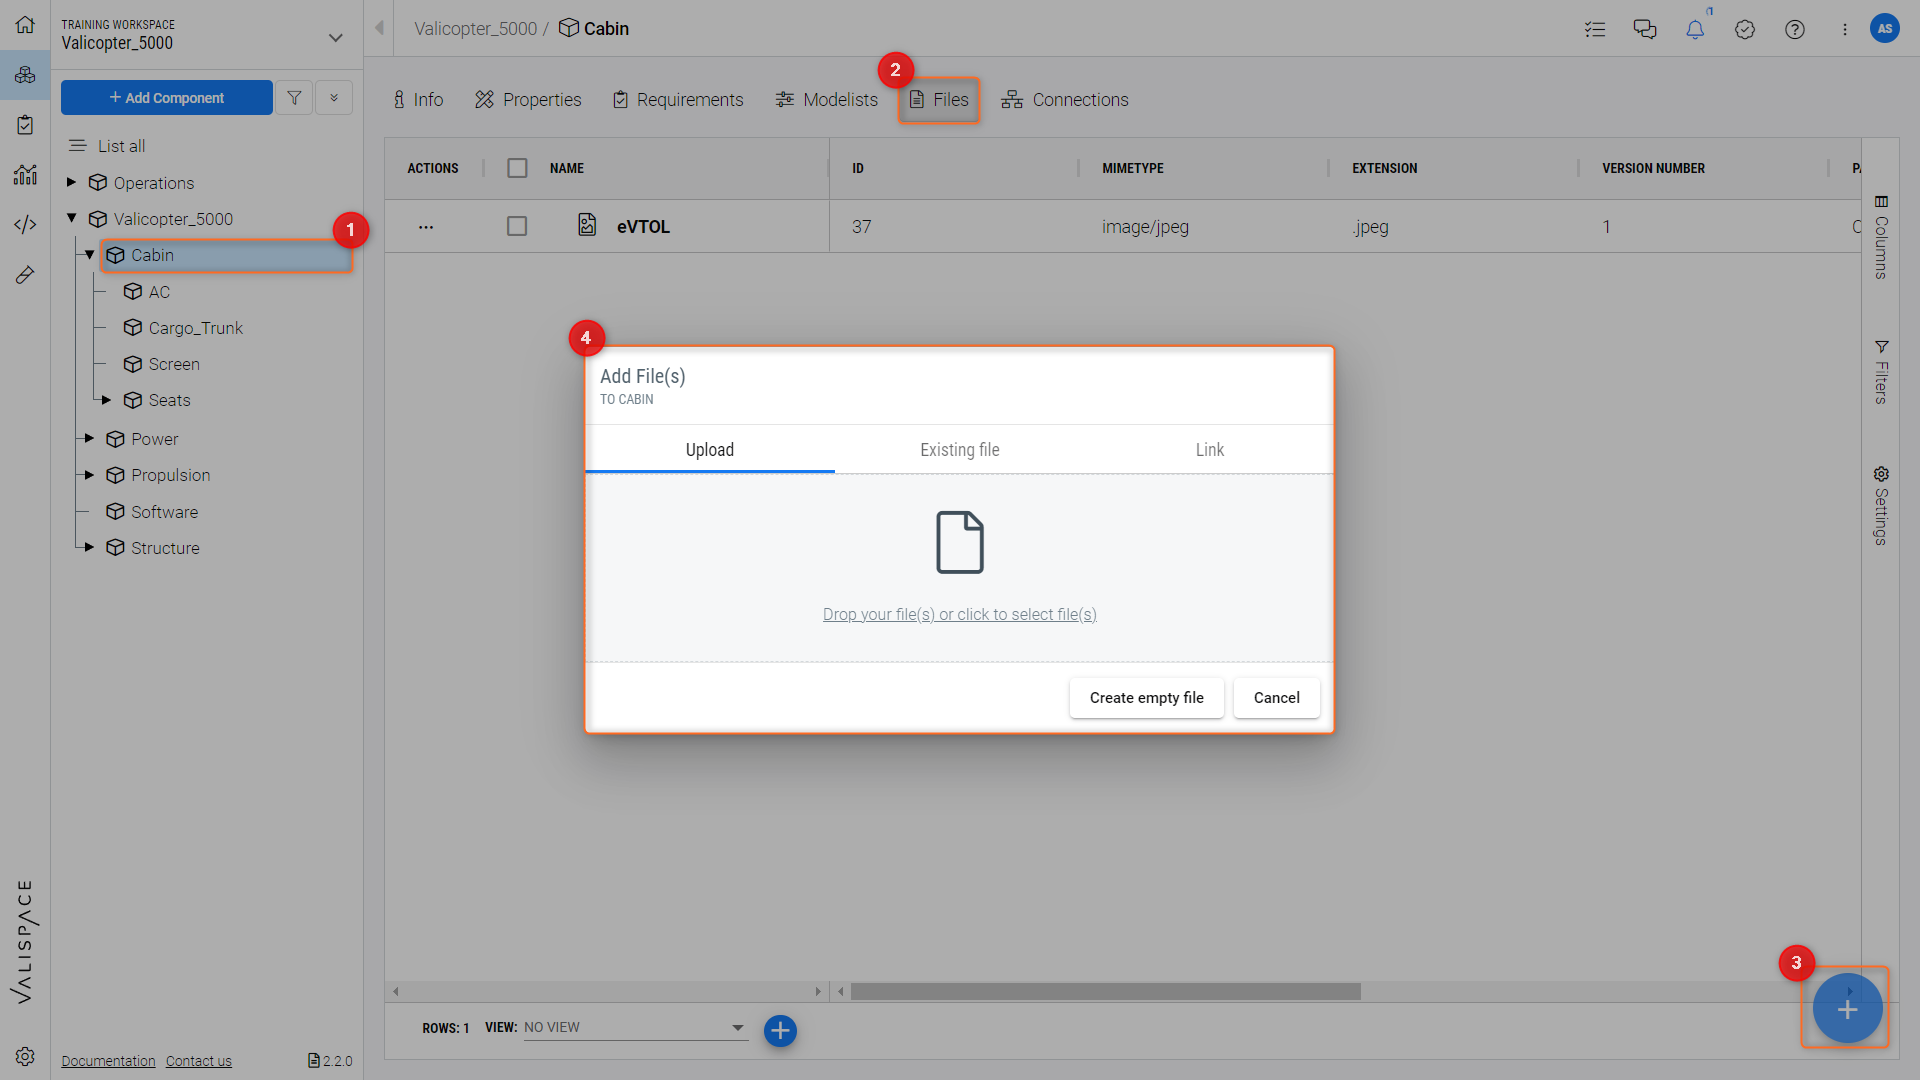1920x1080 pixels.
Task: Expand the Propulsion tree node
Action: pos(89,475)
